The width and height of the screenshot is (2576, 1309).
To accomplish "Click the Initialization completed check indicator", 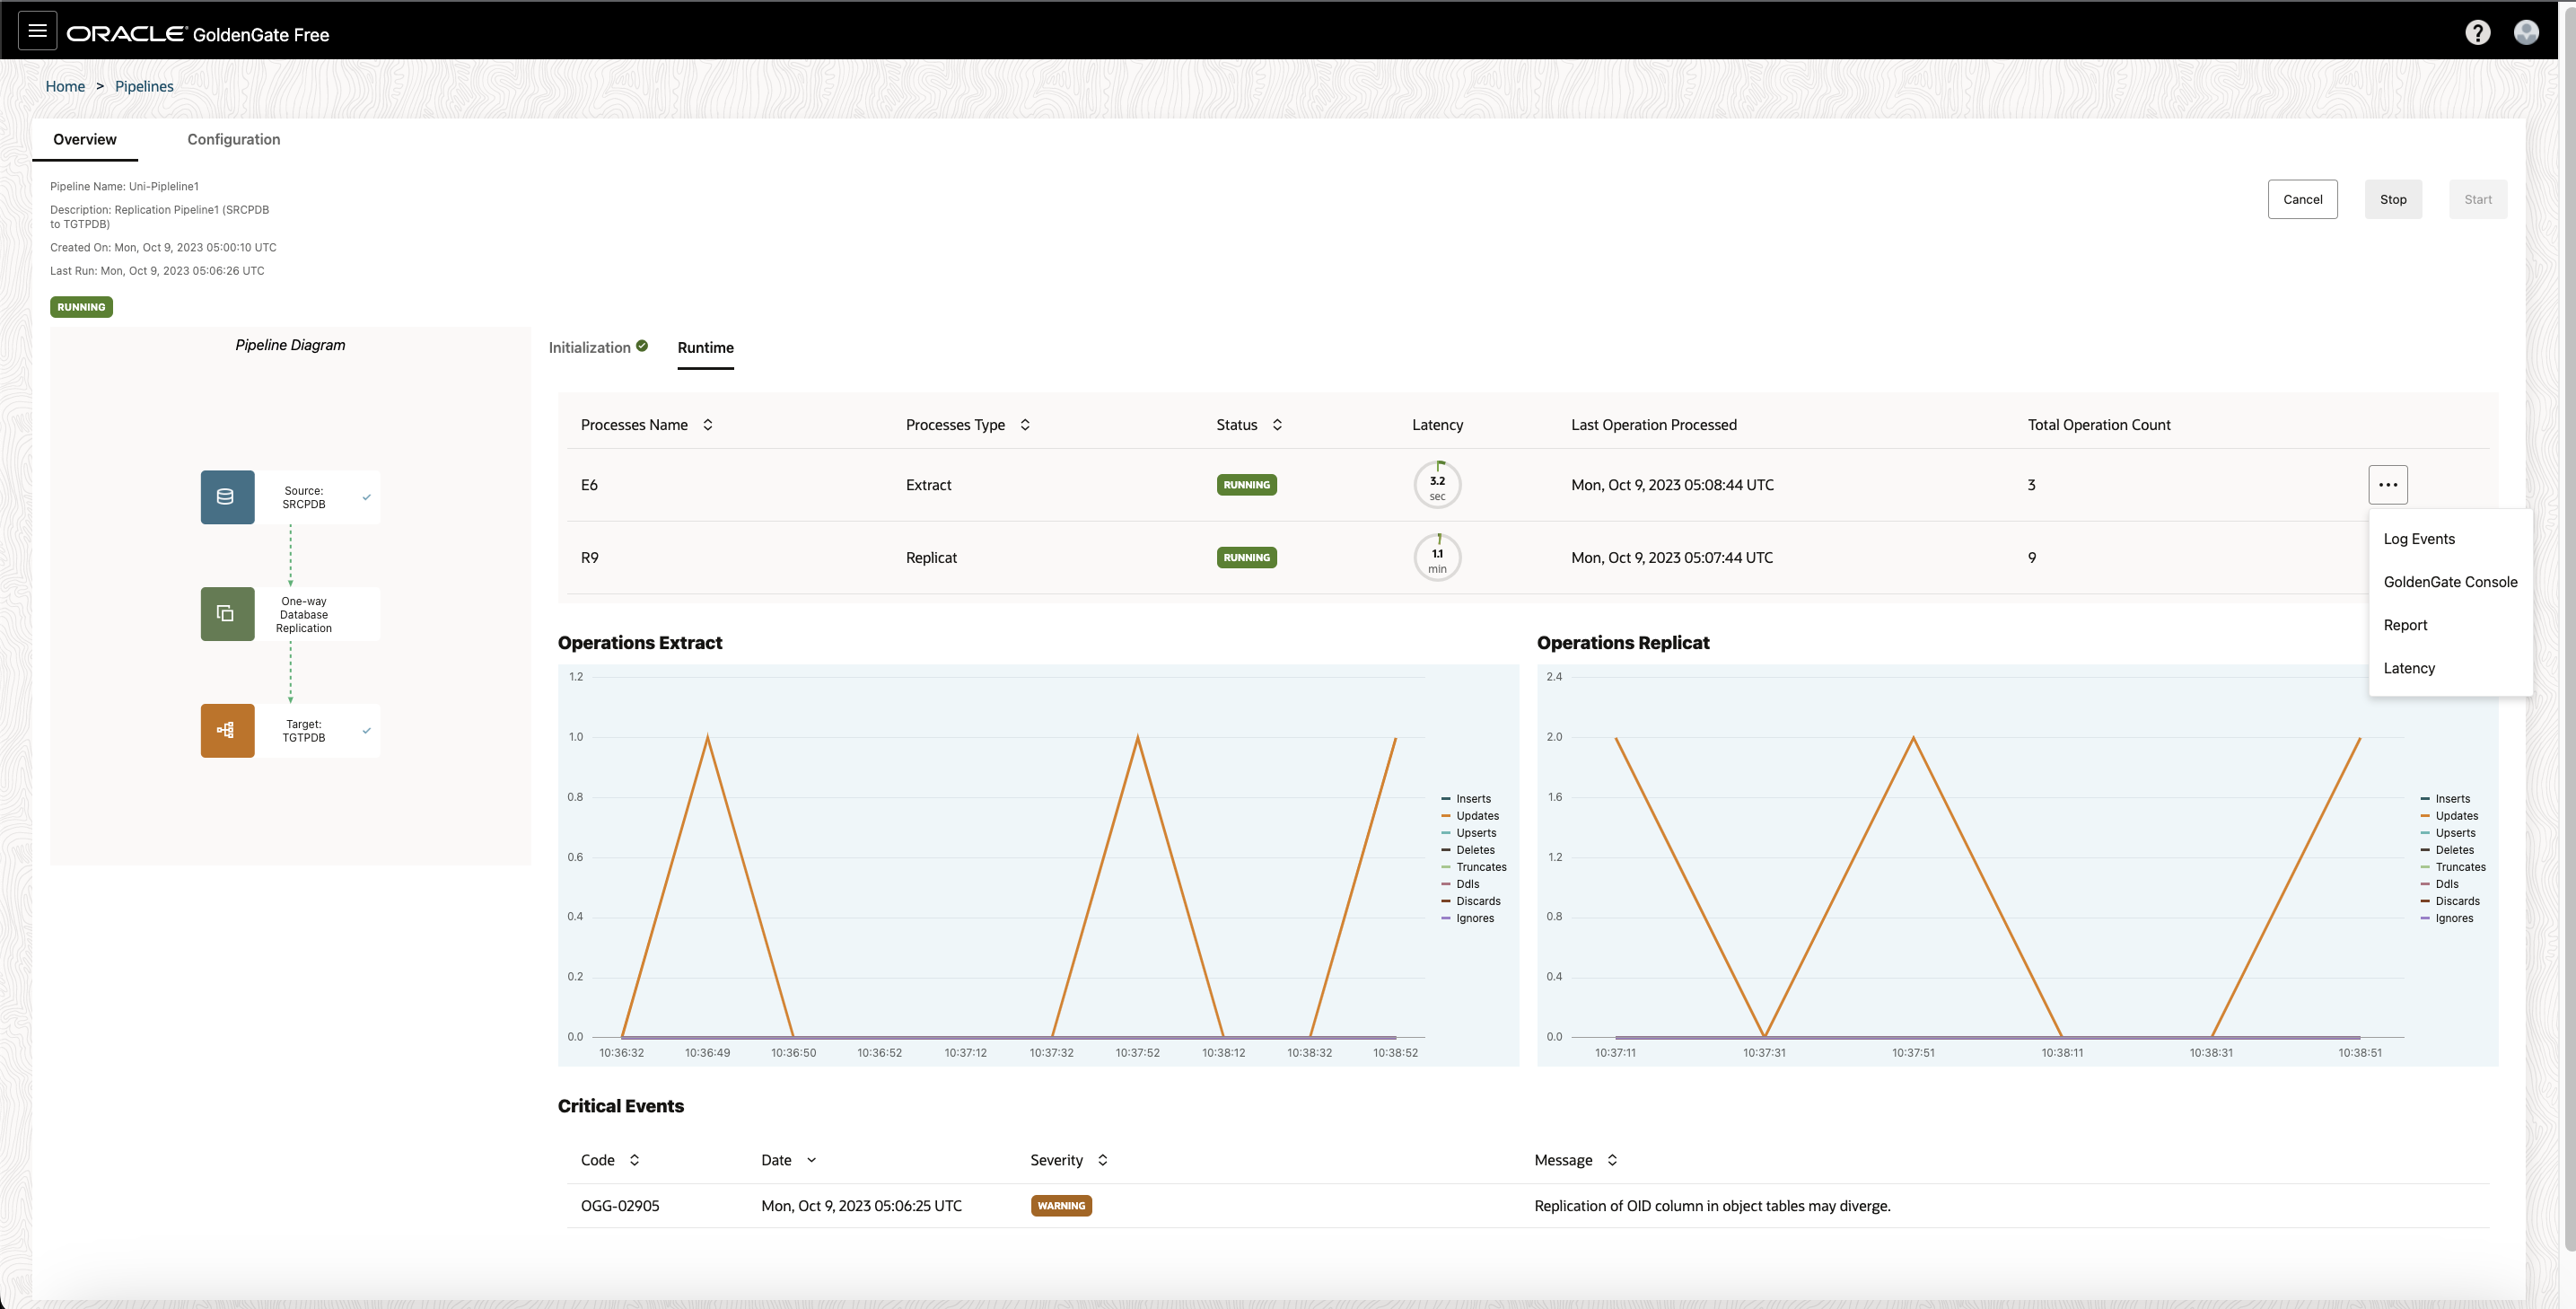I will (641, 345).
